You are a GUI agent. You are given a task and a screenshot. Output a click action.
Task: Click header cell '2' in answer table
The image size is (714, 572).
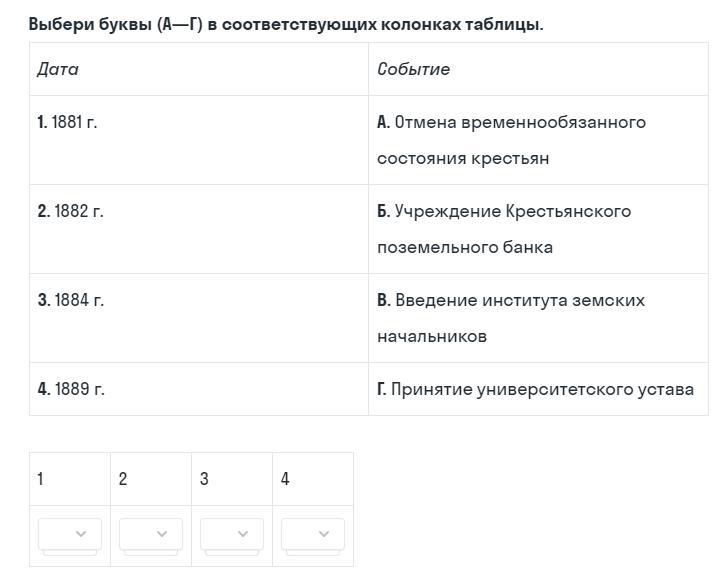[x=151, y=479]
